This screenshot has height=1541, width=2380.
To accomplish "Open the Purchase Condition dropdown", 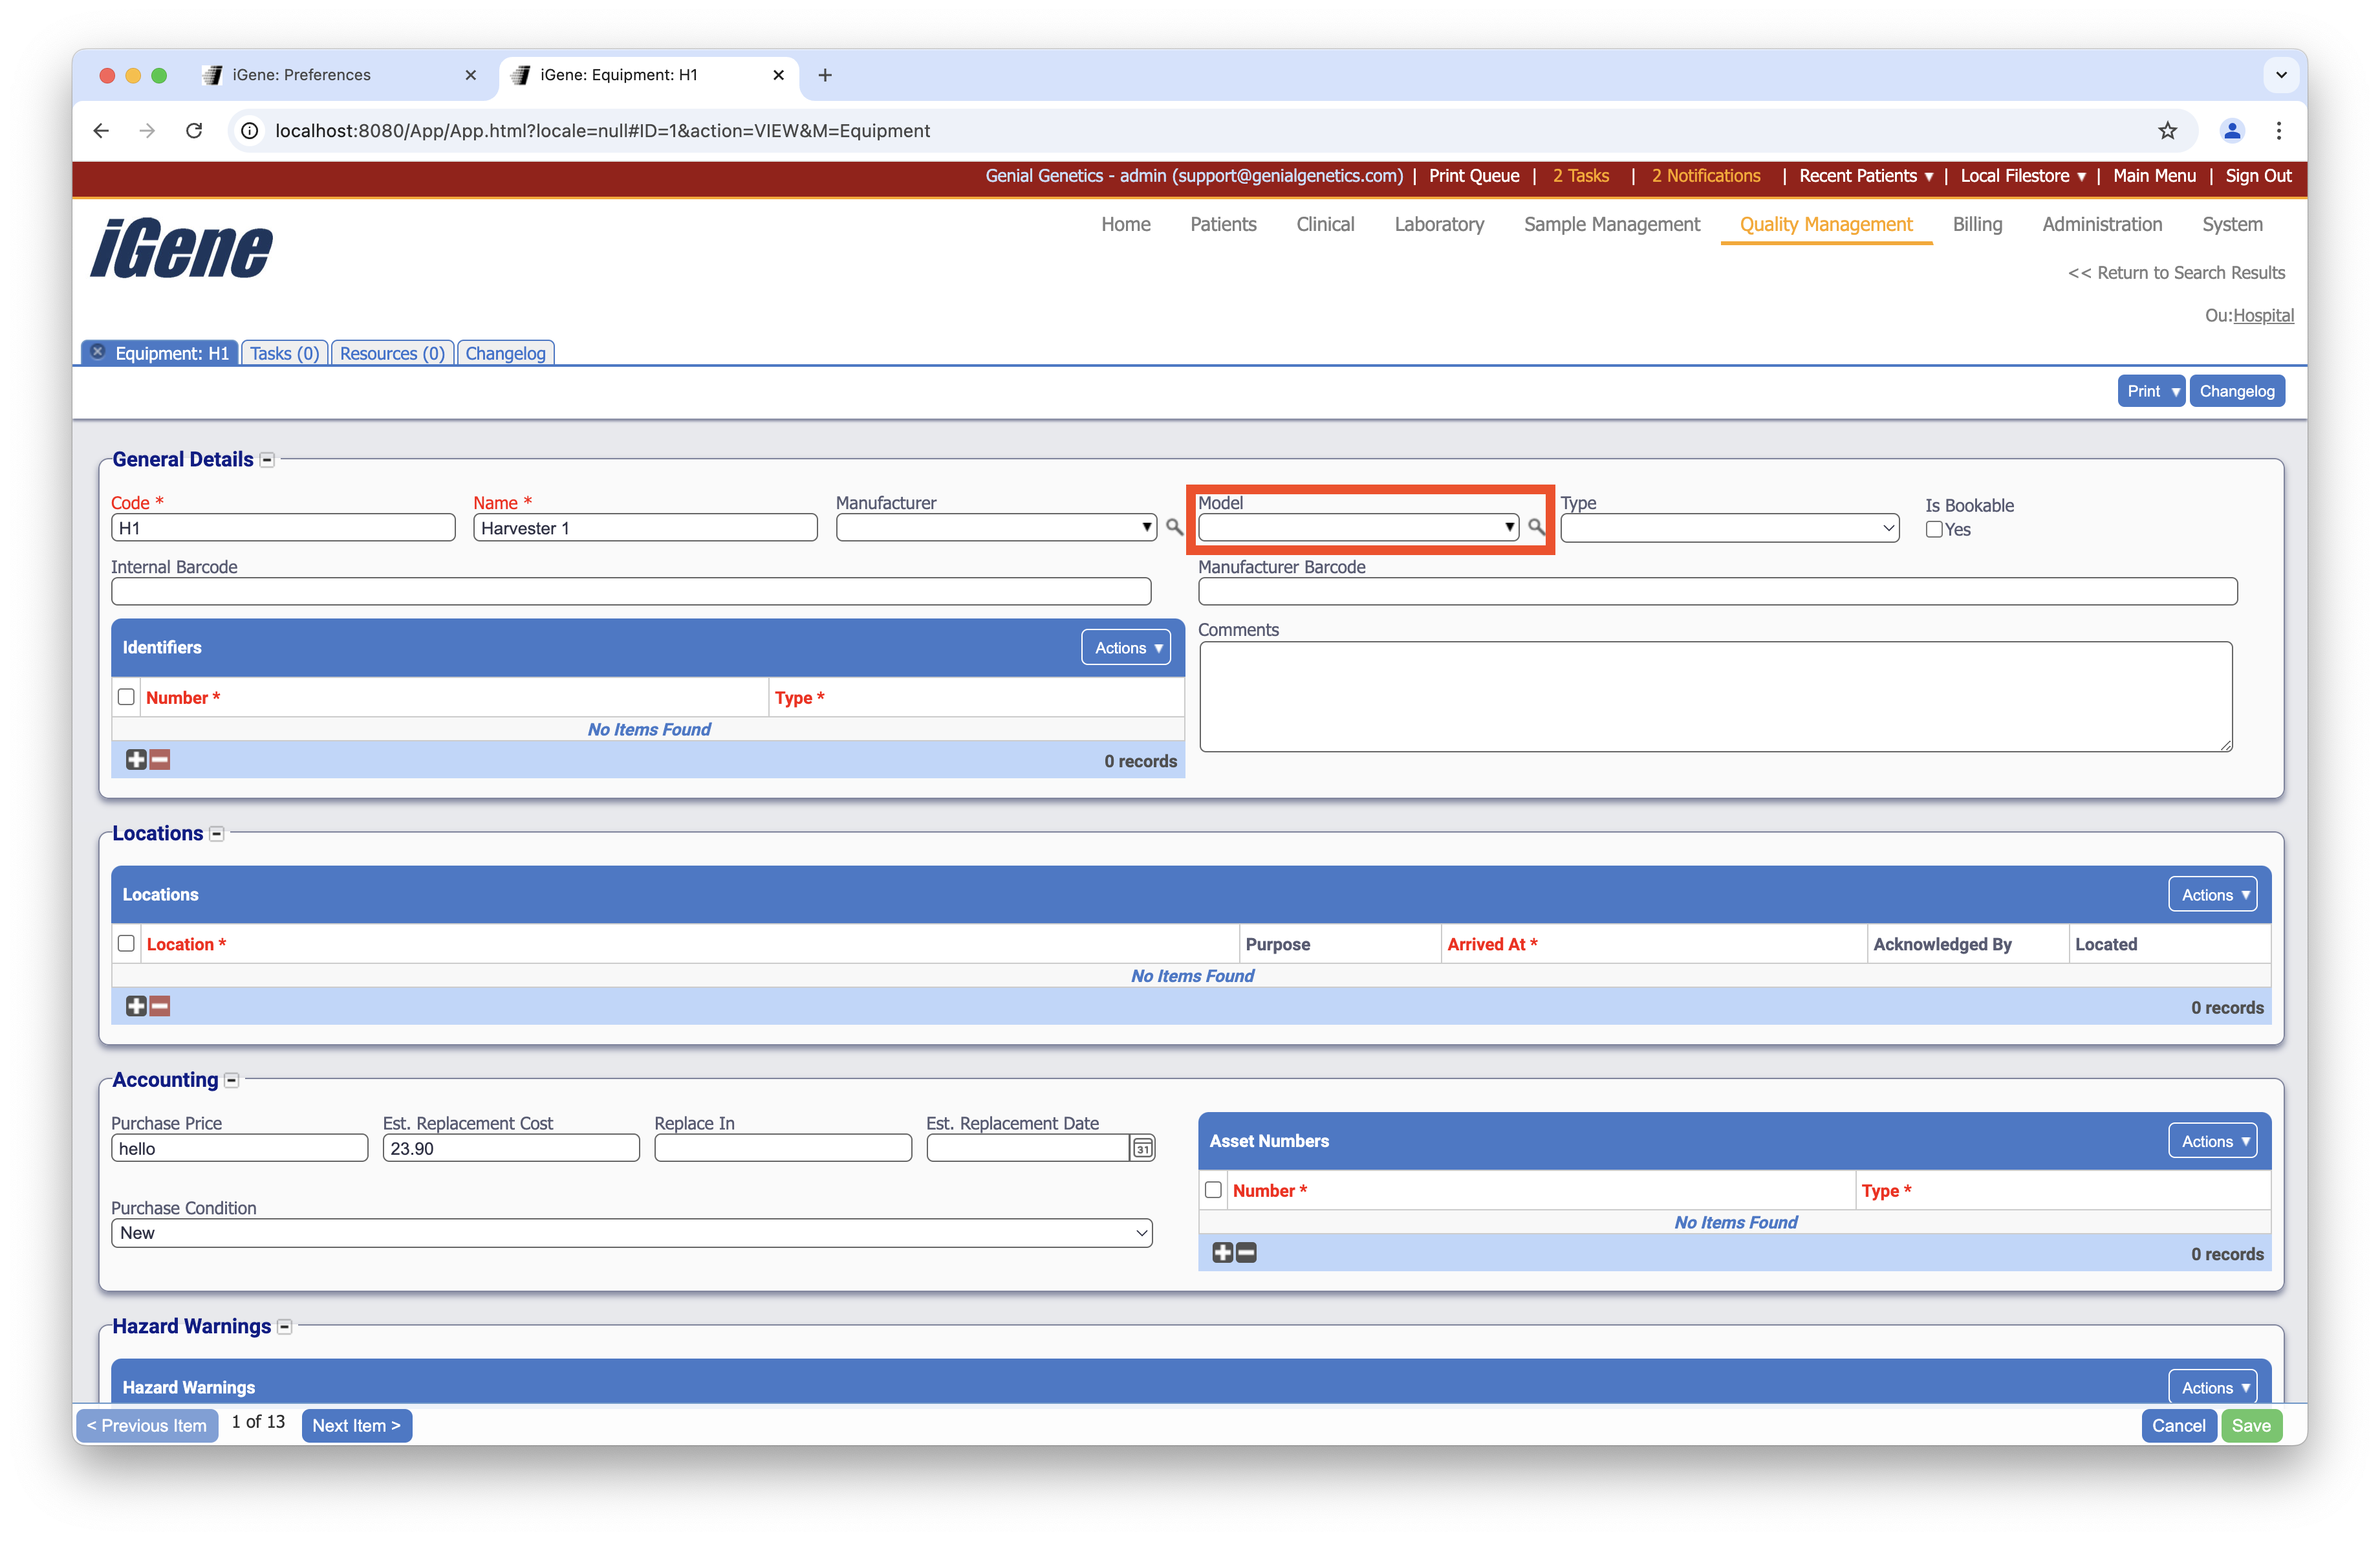I will [631, 1233].
